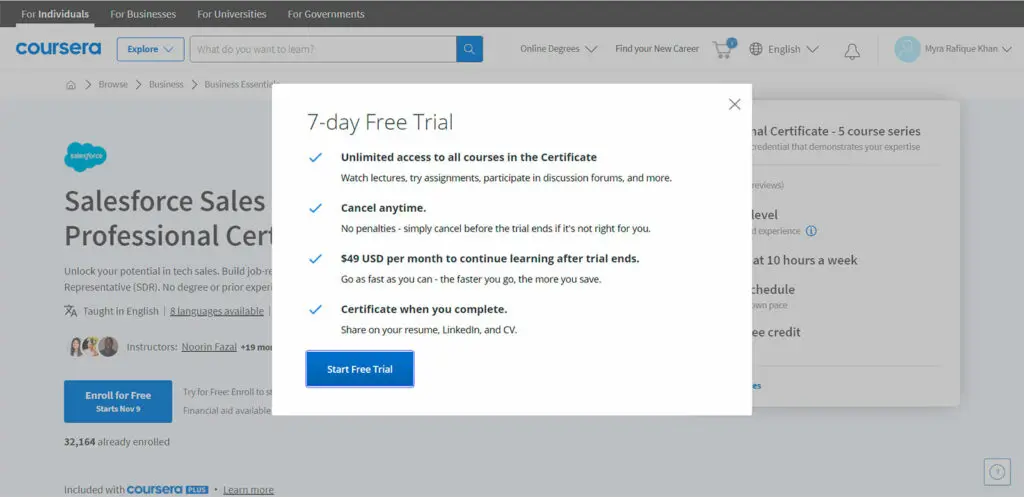Expand the Explore dropdown

(x=150, y=49)
